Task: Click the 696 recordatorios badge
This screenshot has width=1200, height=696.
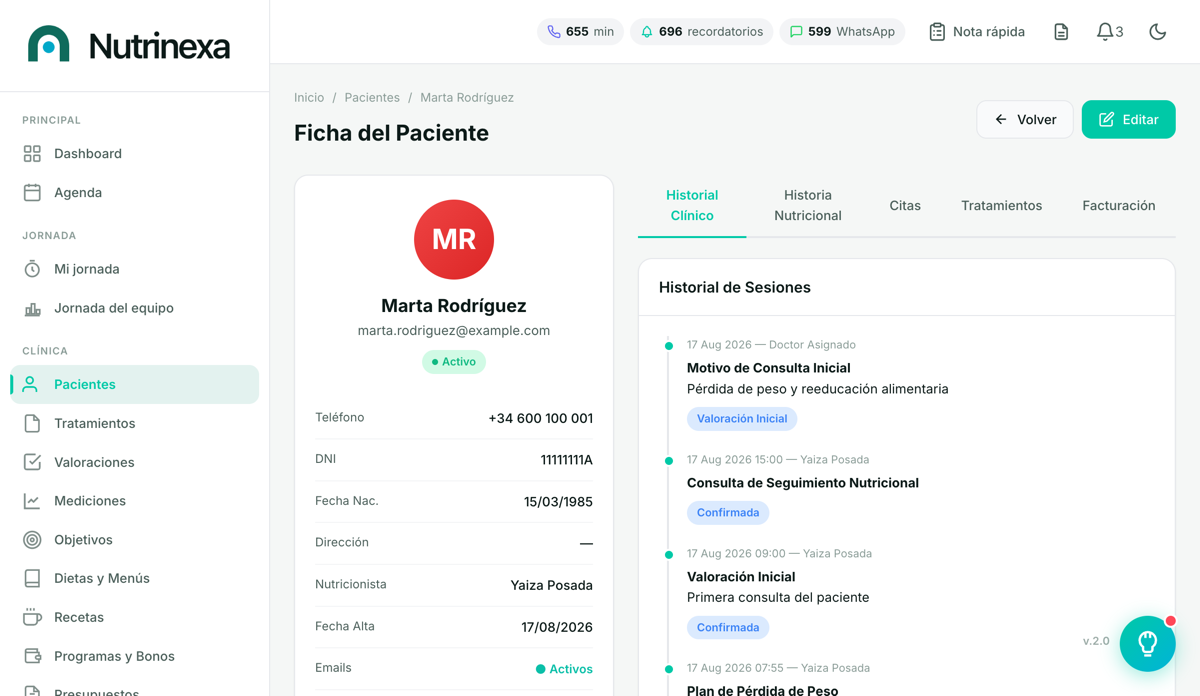Action: click(702, 32)
